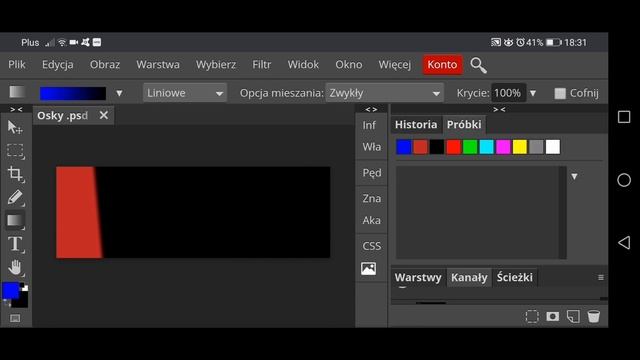Open the Liniowe gradient type dropdown
640x360 pixels.
(x=184, y=93)
